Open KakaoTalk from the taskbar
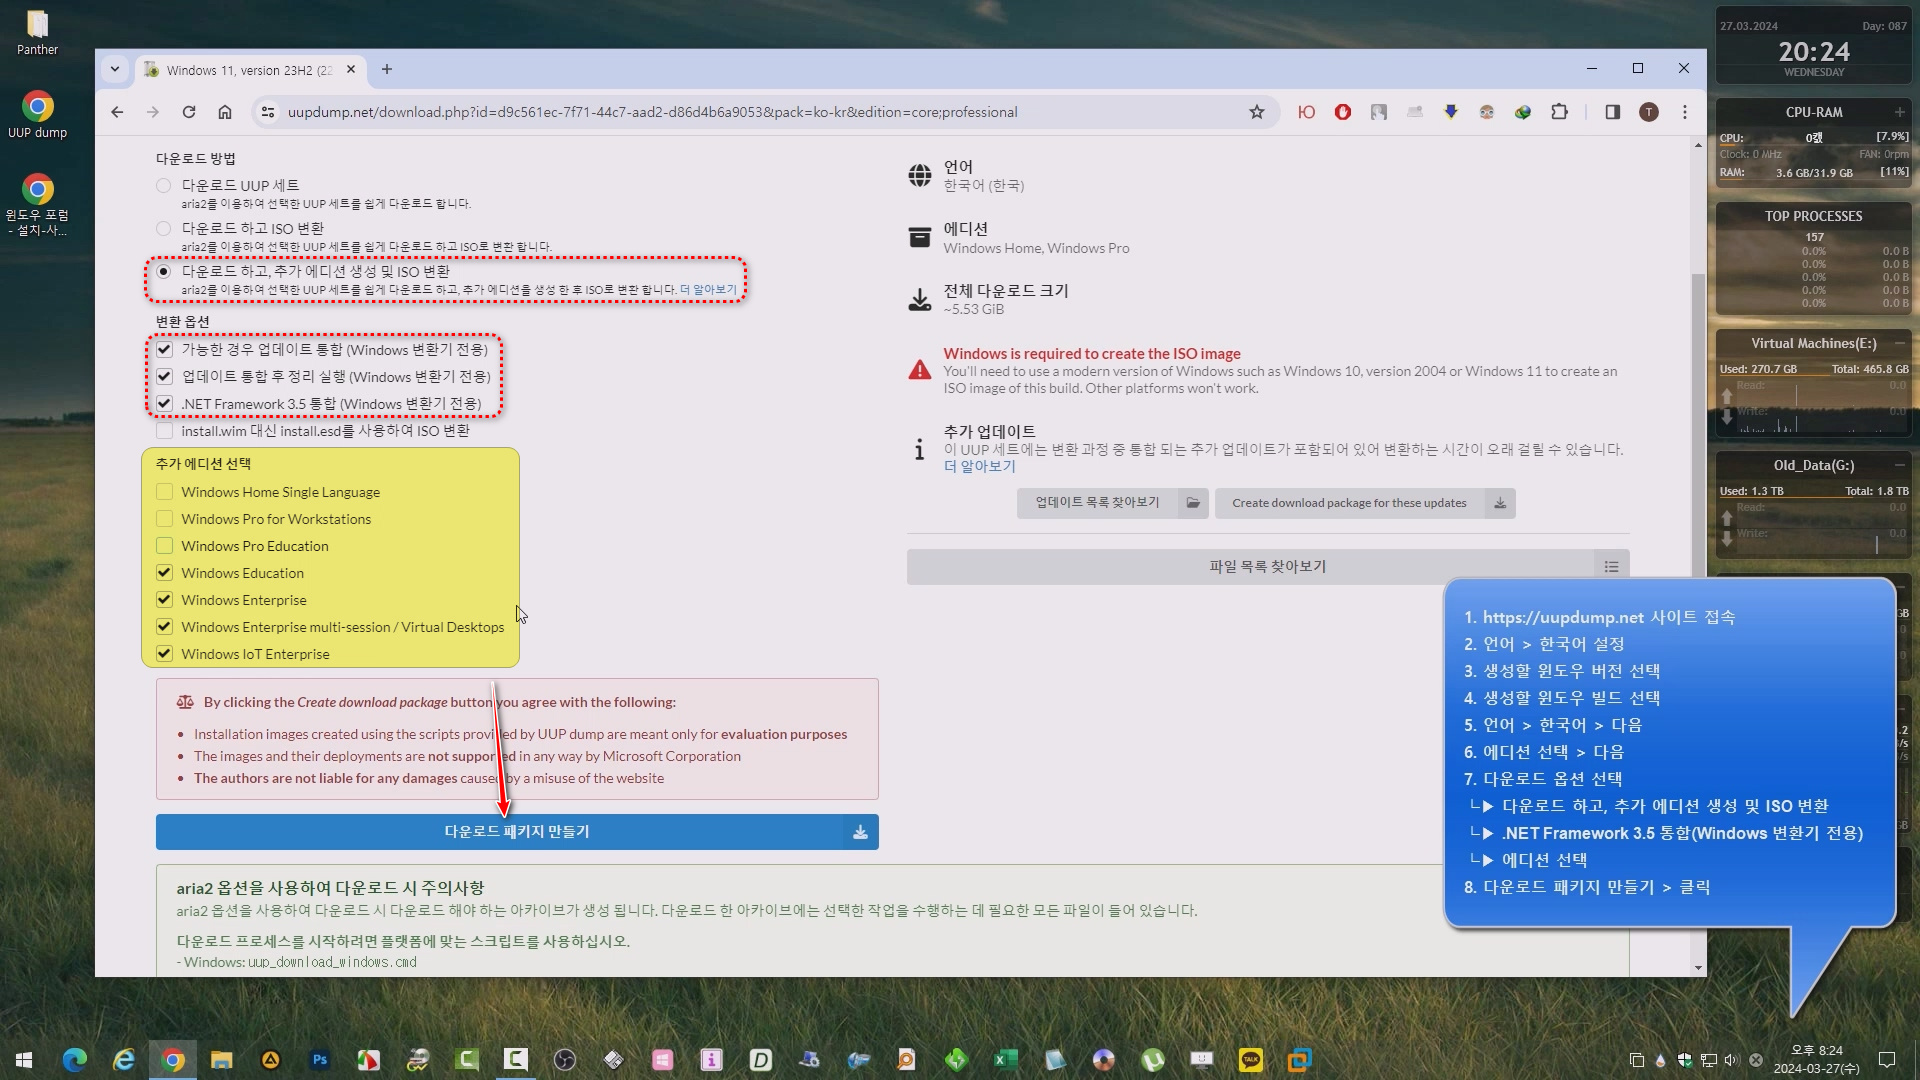 1251,1059
